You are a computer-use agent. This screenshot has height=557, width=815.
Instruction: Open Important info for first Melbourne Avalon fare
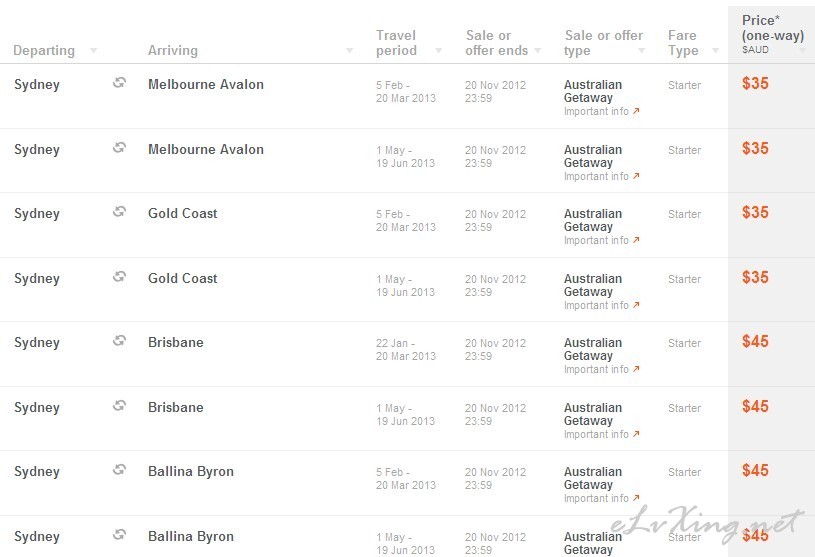(601, 111)
